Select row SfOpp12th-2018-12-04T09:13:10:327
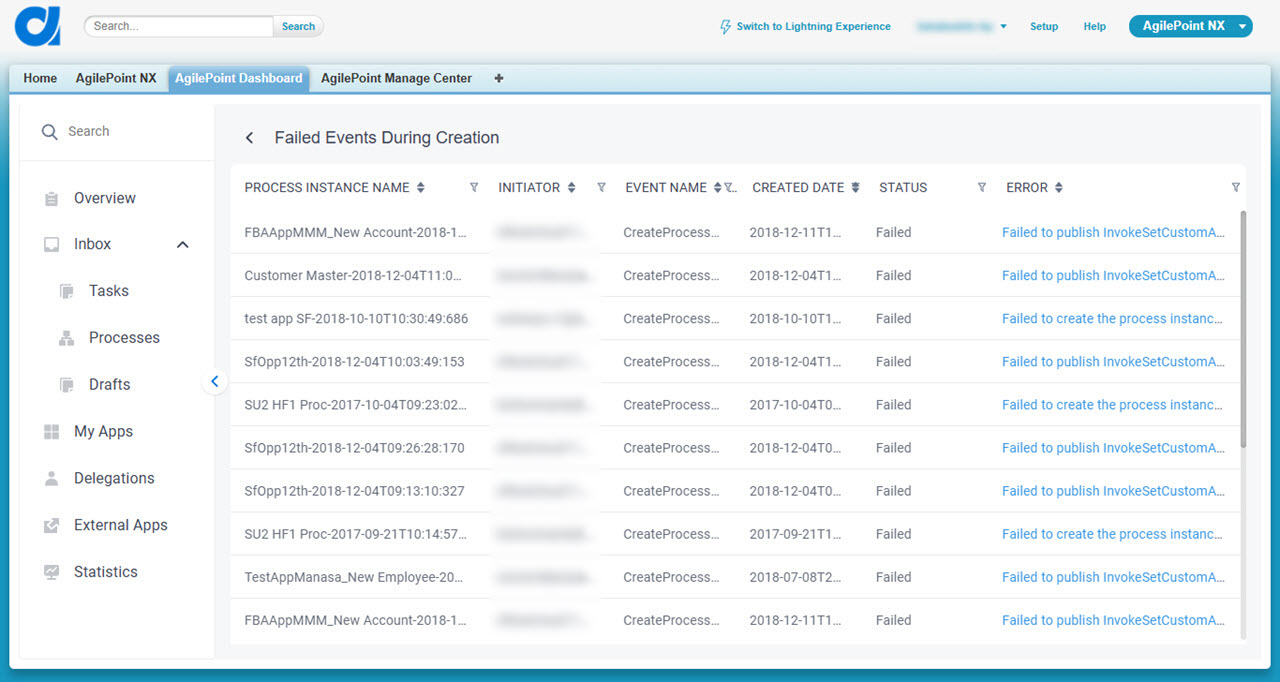 coord(354,491)
